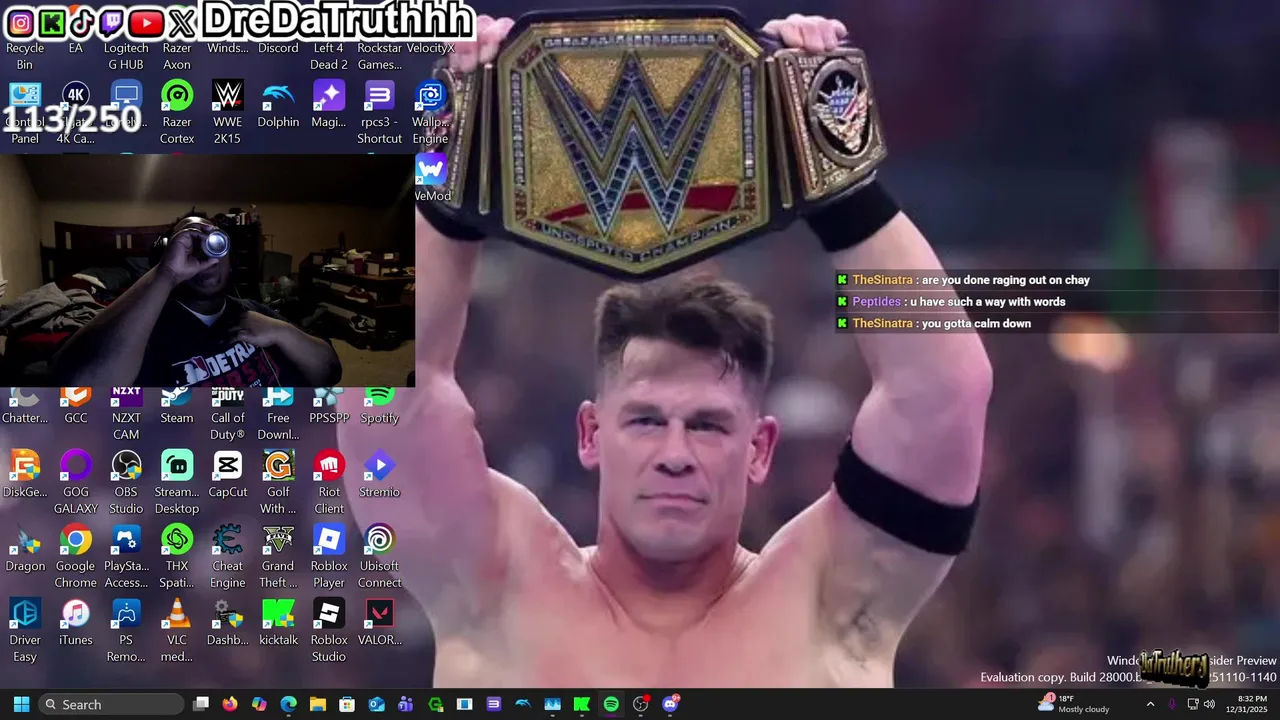Launch Firefox from the taskbar

click(x=230, y=704)
